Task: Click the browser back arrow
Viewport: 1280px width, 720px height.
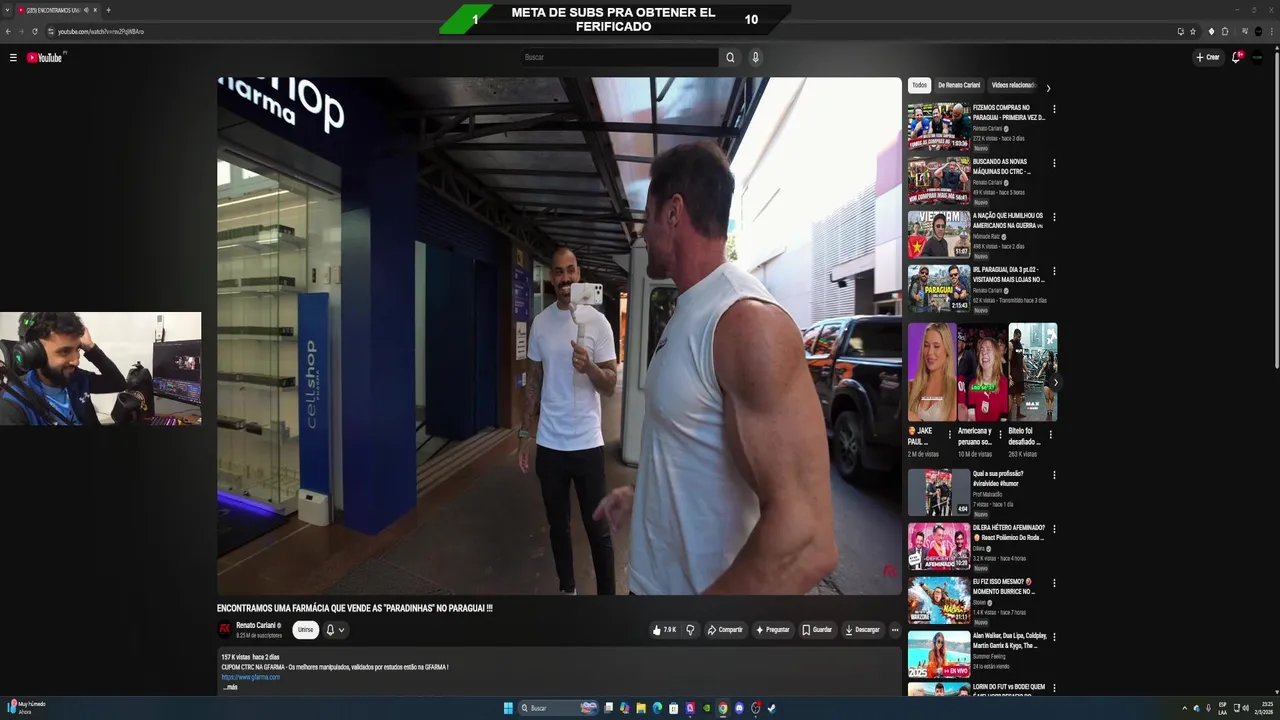Action: 8,31
